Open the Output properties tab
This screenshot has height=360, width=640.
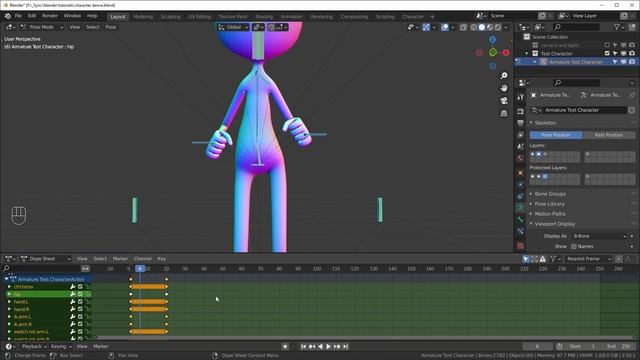pyautogui.click(x=520, y=123)
